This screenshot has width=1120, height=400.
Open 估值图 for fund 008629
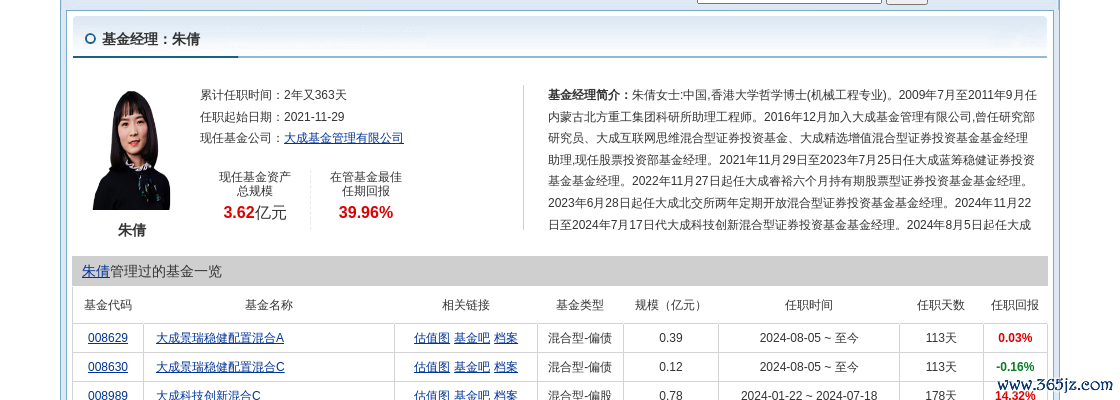(431, 338)
